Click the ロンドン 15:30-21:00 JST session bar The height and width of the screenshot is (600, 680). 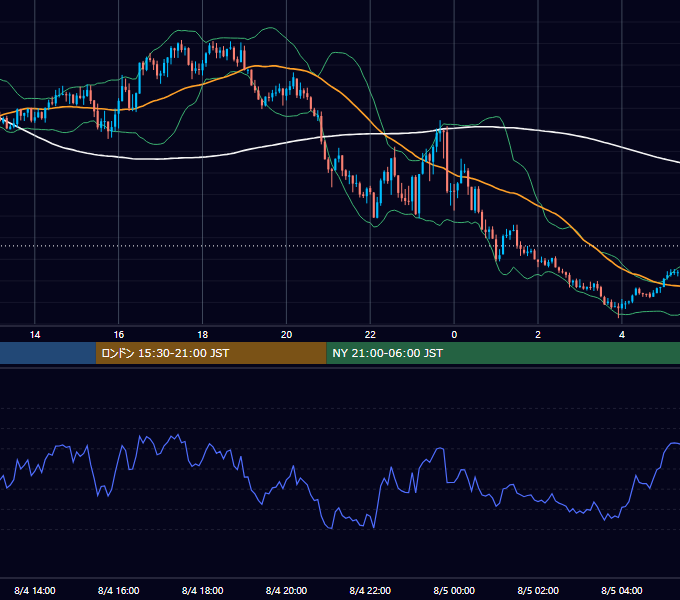211,353
